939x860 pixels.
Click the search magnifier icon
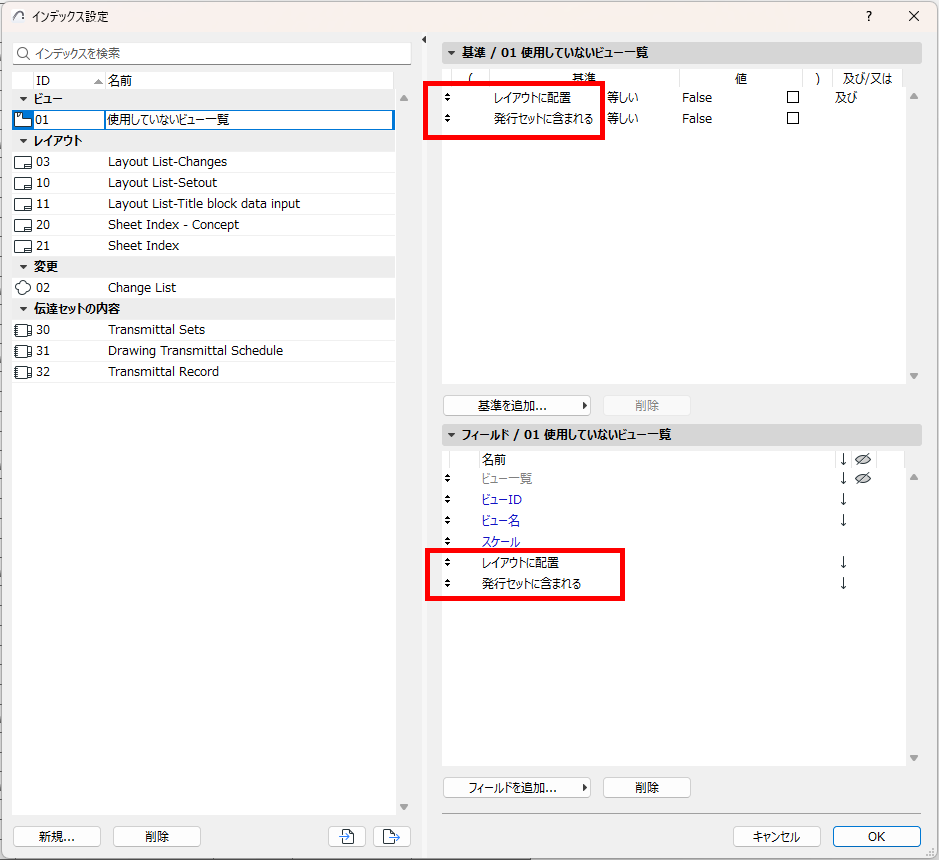(x=23, y=53)
